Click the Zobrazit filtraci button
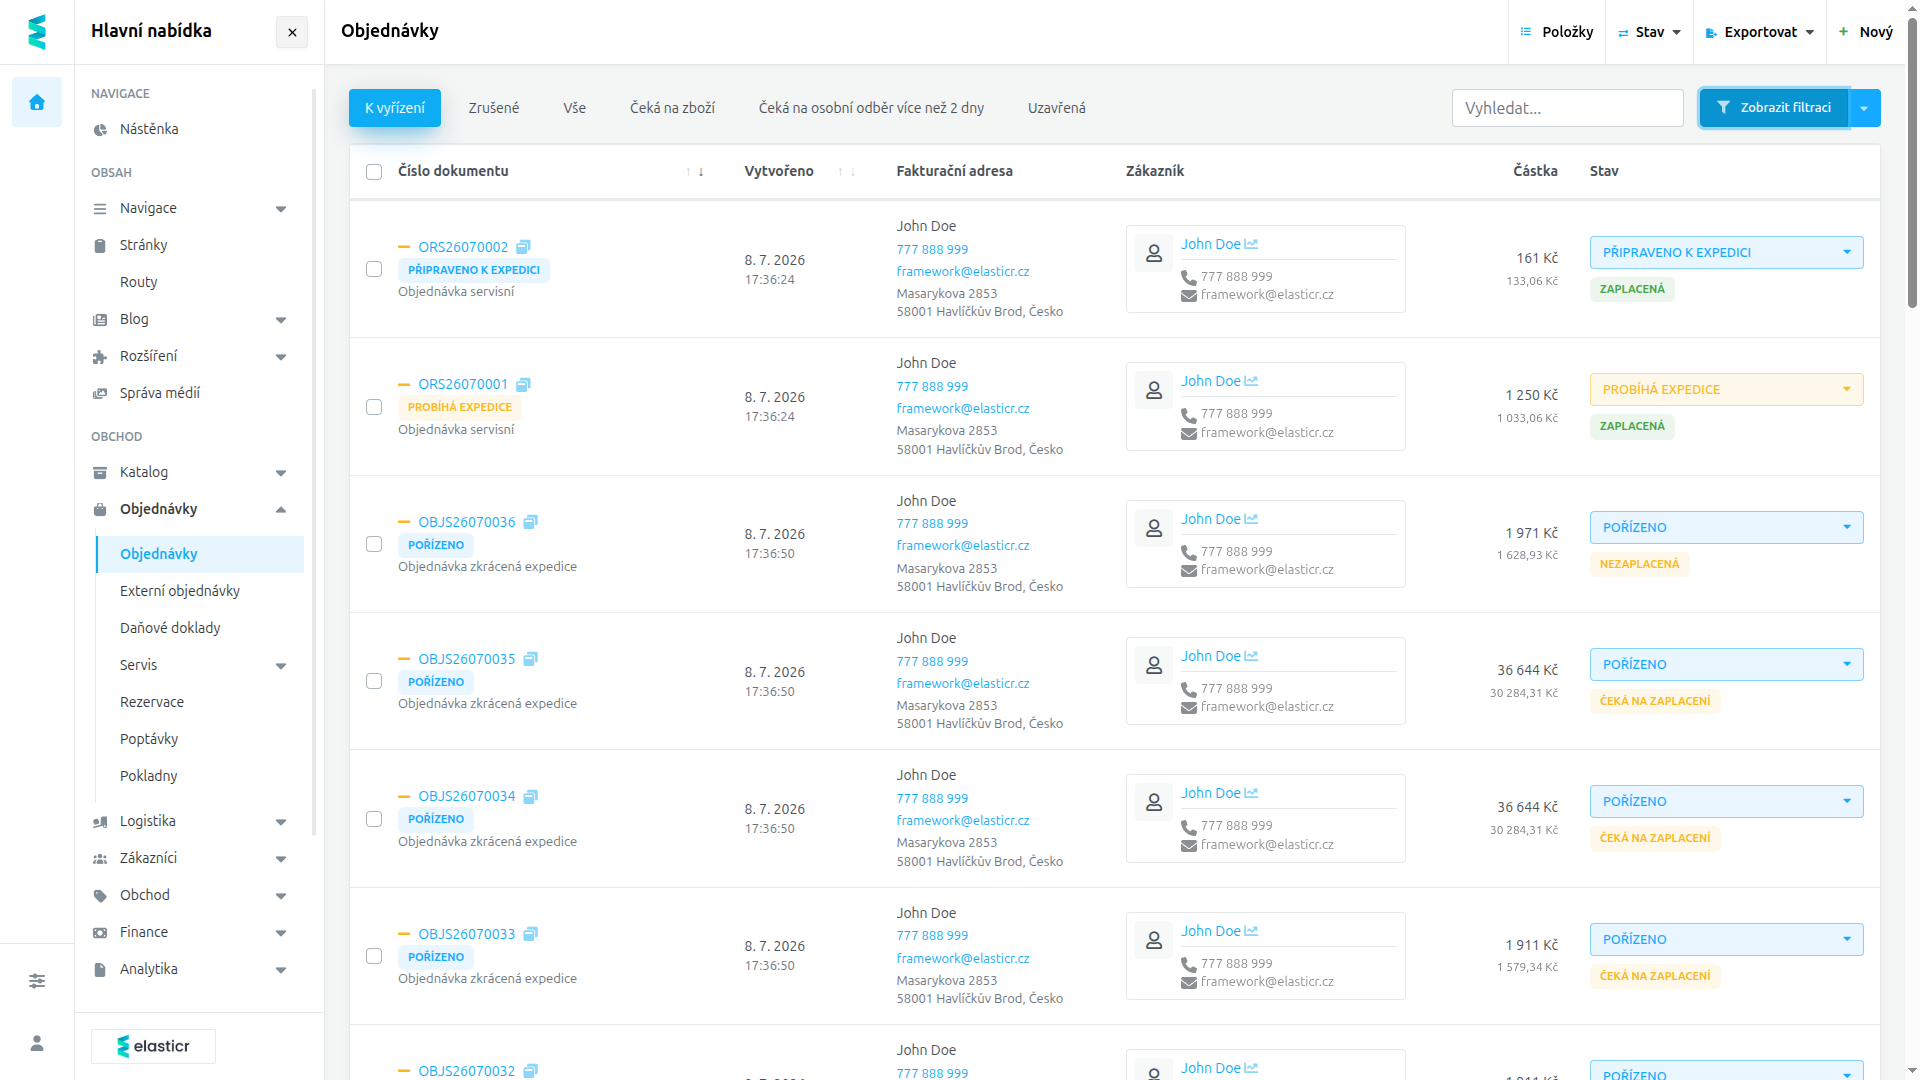Image resolution: width=1920 pixels, height=1080 pixels. (x=1774, y=108)
